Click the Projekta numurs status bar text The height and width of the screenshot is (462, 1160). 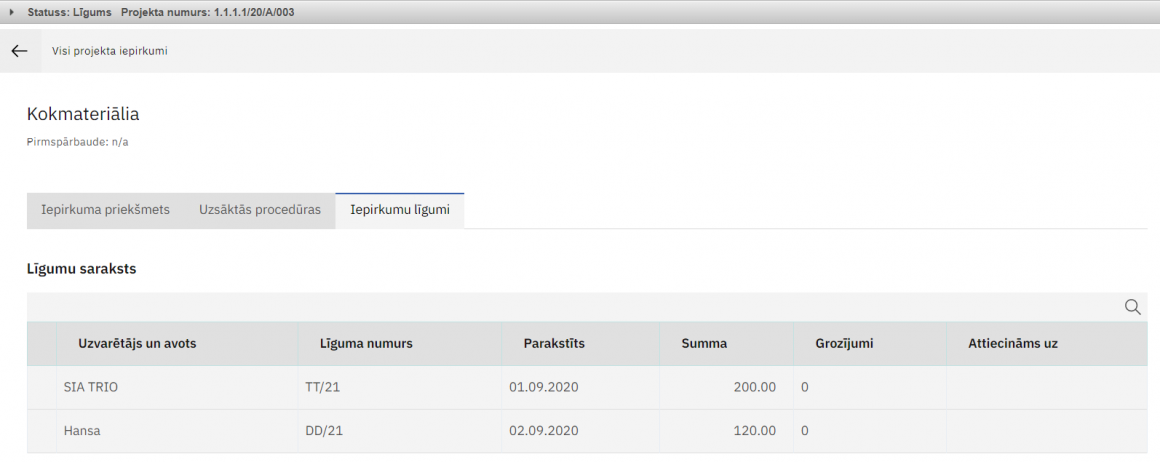coord(207,12)
